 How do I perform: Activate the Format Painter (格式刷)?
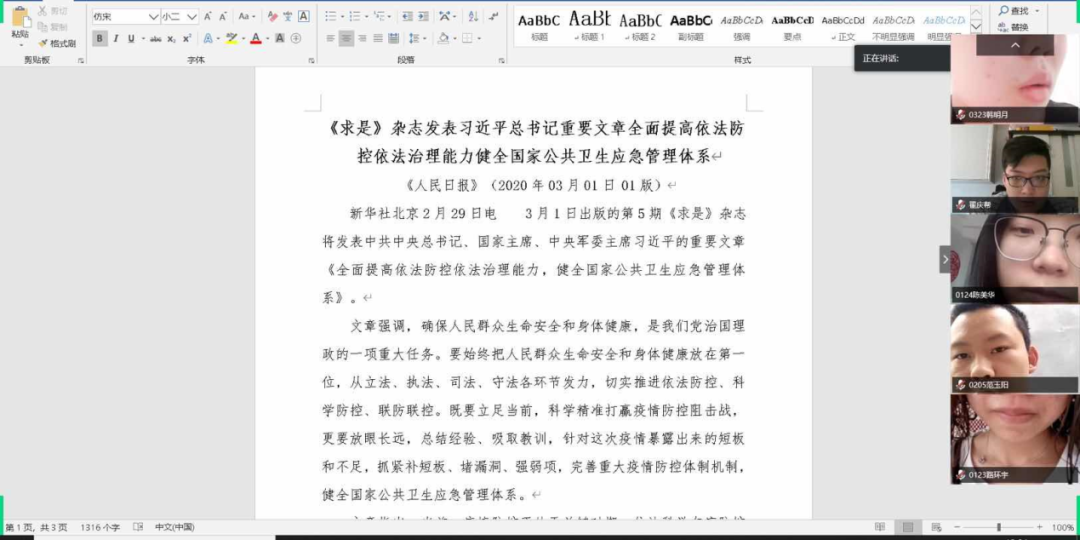56,43
